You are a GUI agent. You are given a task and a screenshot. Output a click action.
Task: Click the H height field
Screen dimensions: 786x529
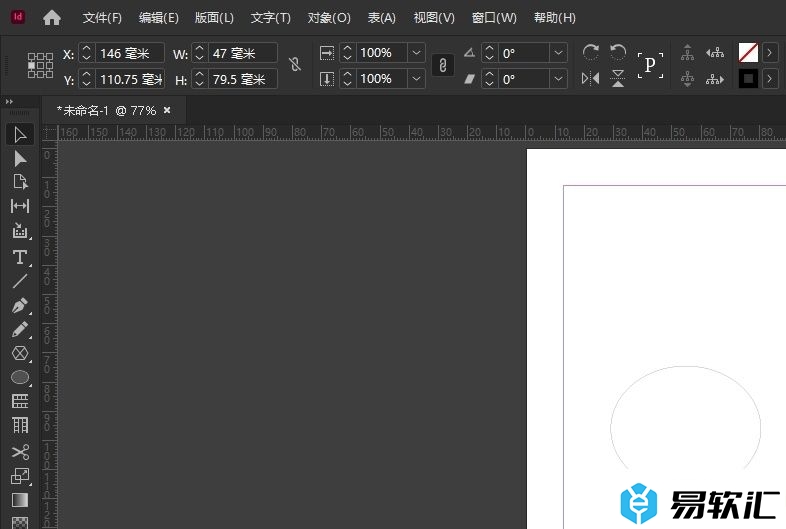243,79
